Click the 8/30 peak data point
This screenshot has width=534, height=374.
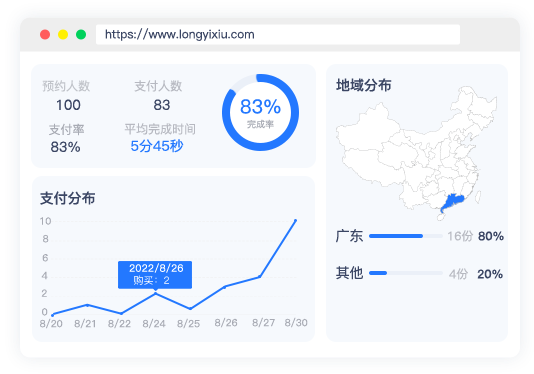(x=295, y=221)
